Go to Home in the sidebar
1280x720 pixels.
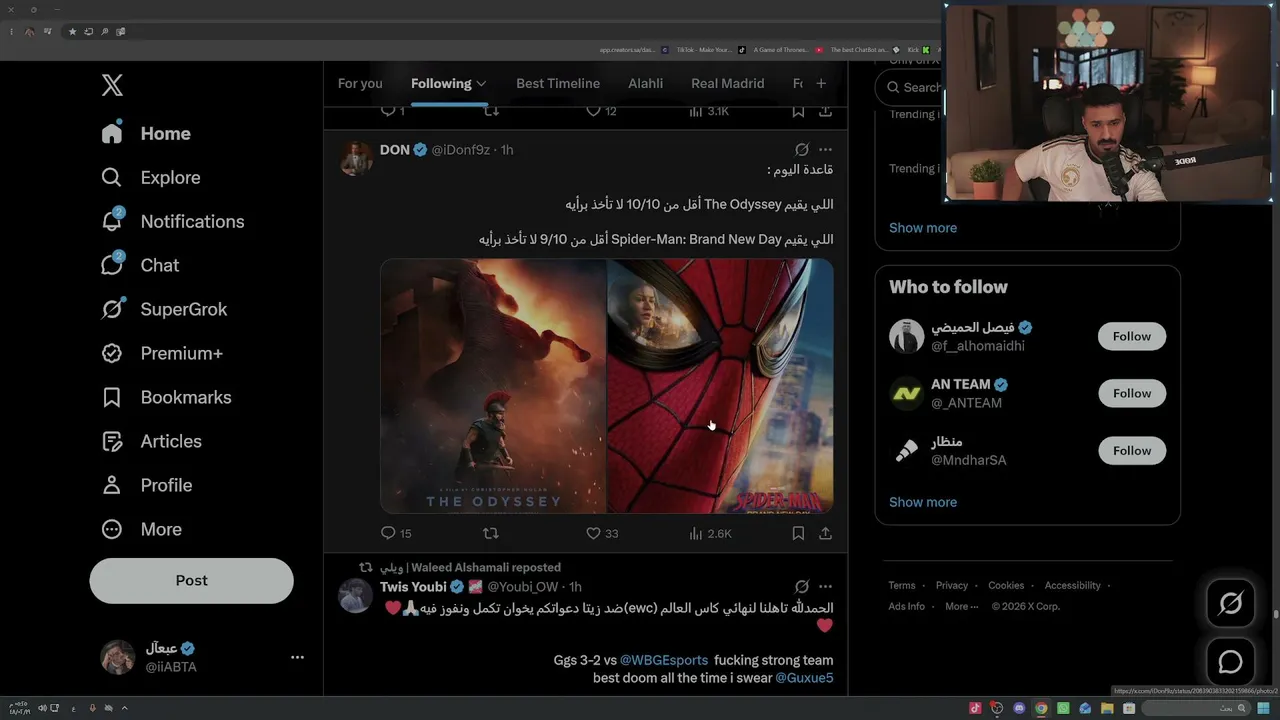pyautogui.click(x=146, y=133)
